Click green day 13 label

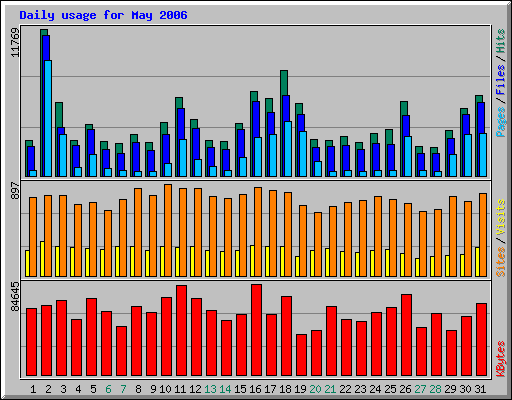[210, 389]
